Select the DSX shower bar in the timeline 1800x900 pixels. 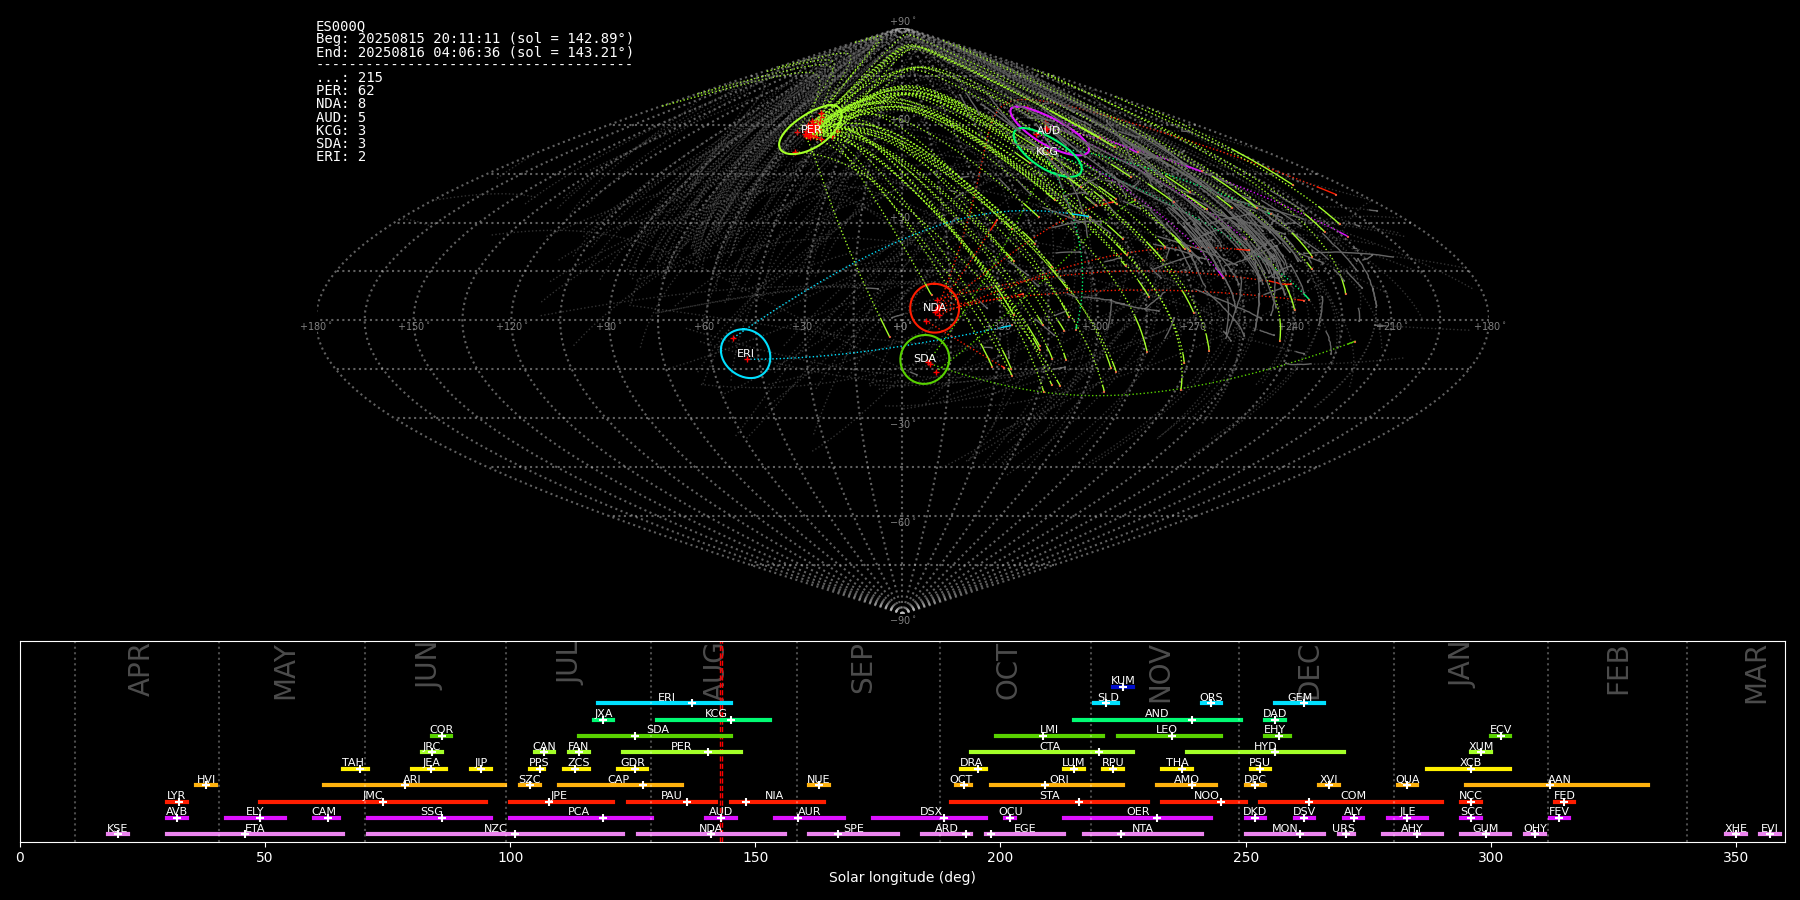(x=929, y=818)
